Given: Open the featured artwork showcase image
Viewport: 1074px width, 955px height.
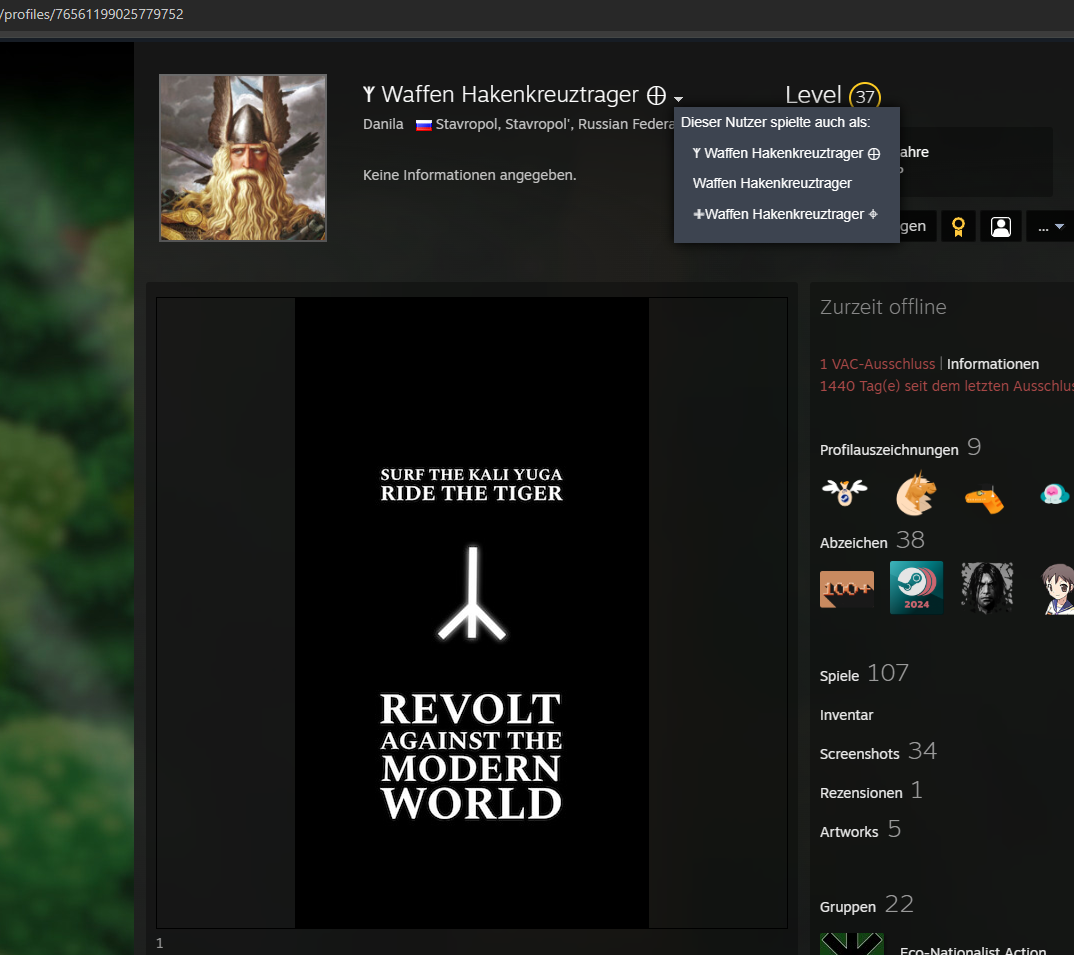Looking at the screenshot, I should click(x=471, y=613).
